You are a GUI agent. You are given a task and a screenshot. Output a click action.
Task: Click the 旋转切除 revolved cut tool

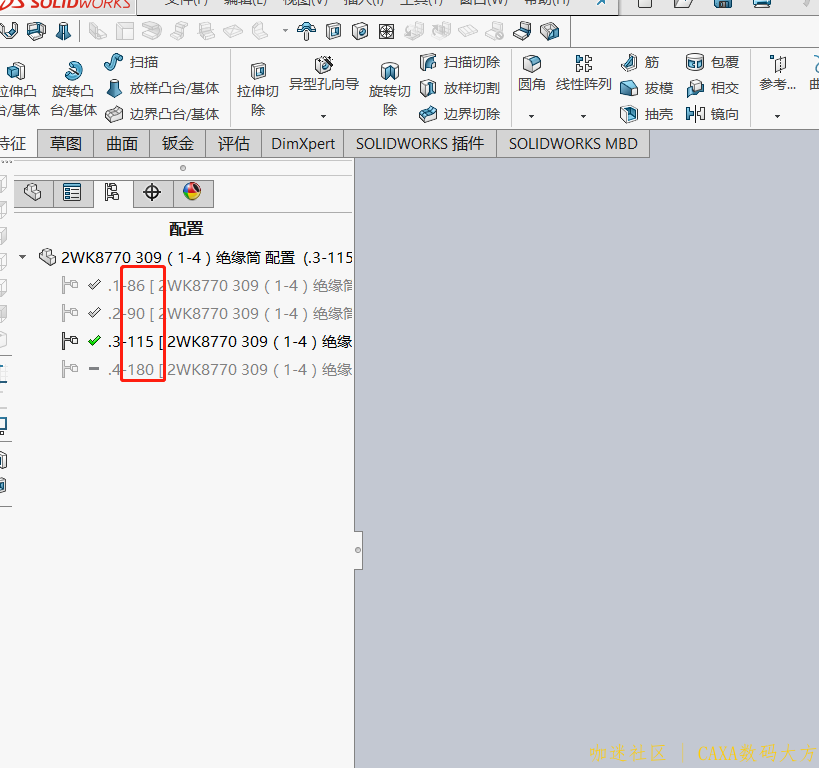click(x=390, y=89)
